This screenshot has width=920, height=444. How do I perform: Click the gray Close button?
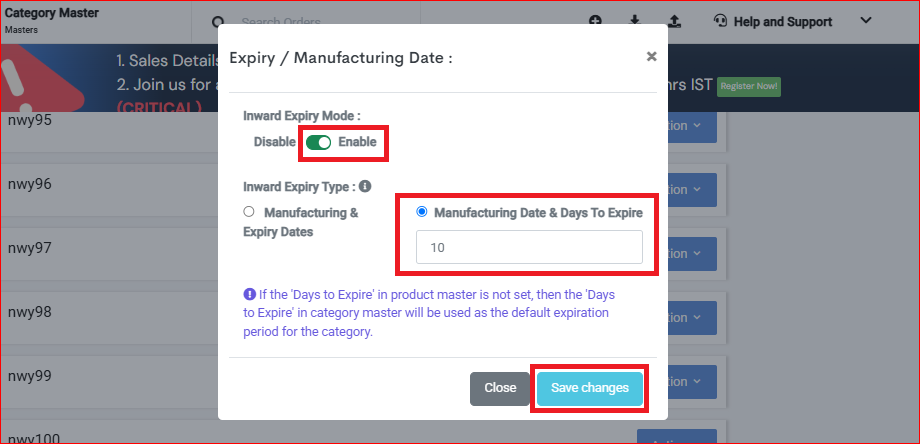click(500, 388)
